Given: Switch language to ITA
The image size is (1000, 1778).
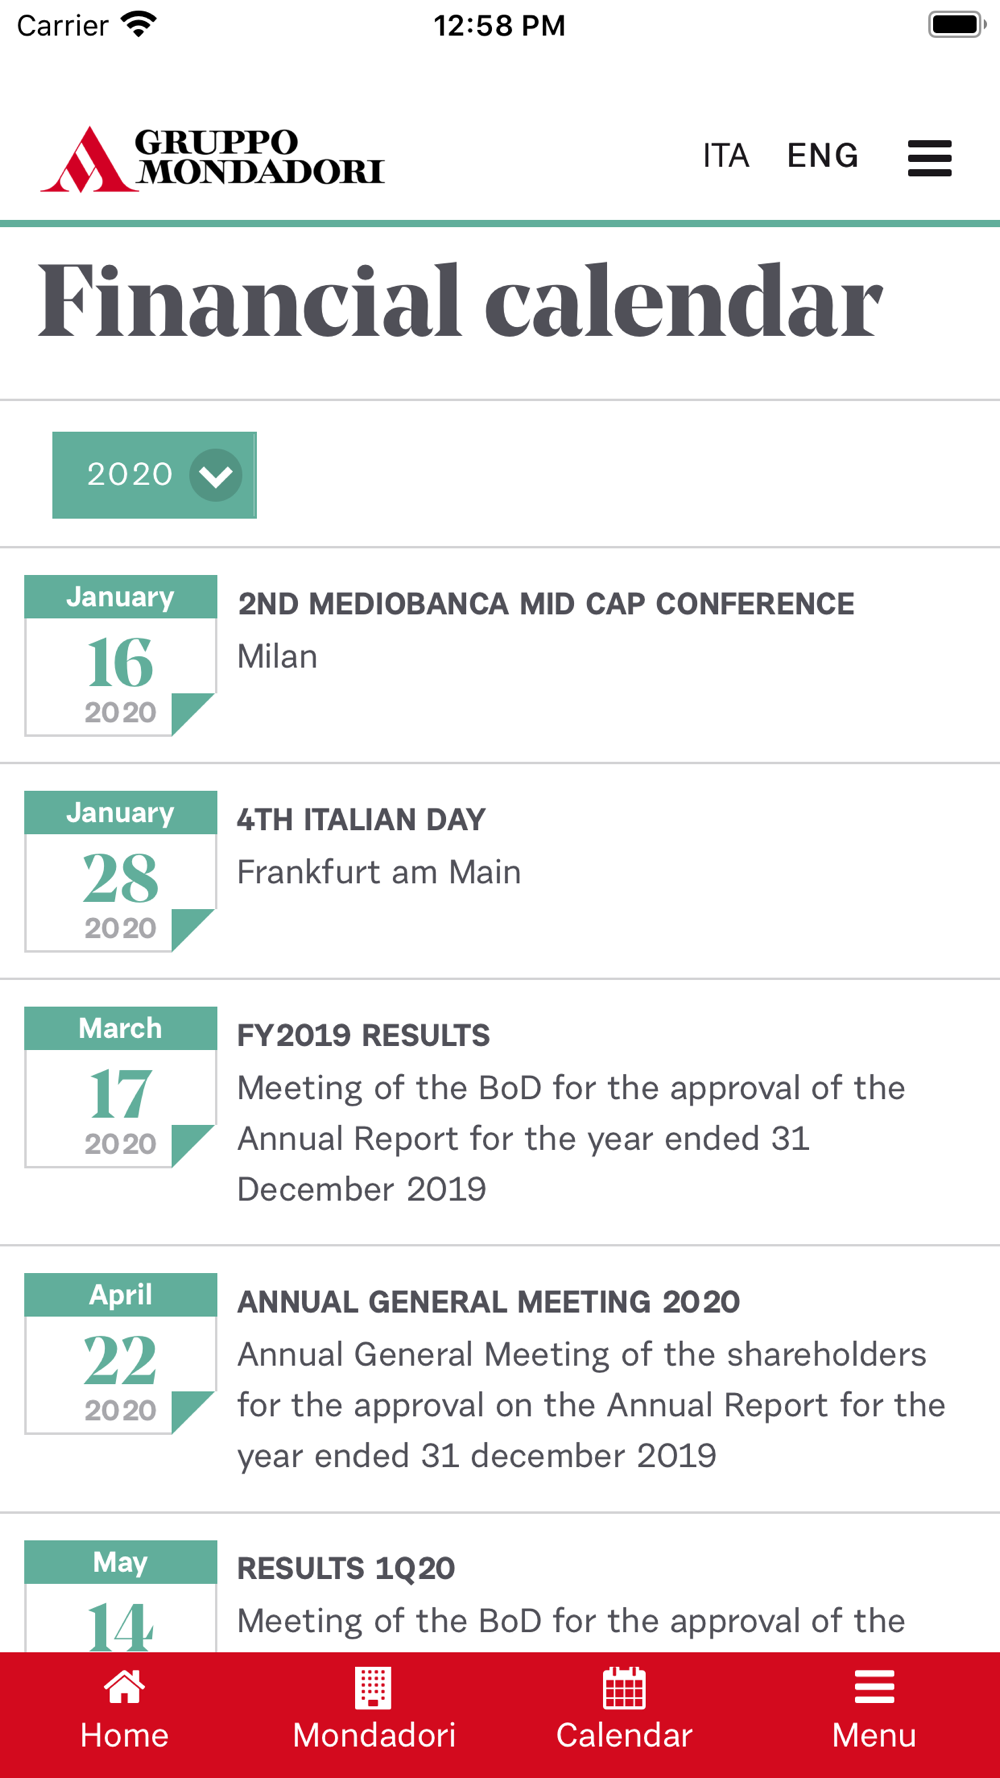Looking at the screenshot, I should [x=726, y=156].
